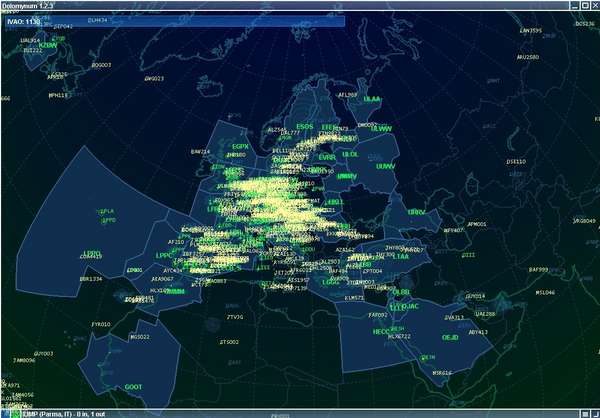
Task: Select aircraft UAE208 on the map
Action: pos(485,314)
